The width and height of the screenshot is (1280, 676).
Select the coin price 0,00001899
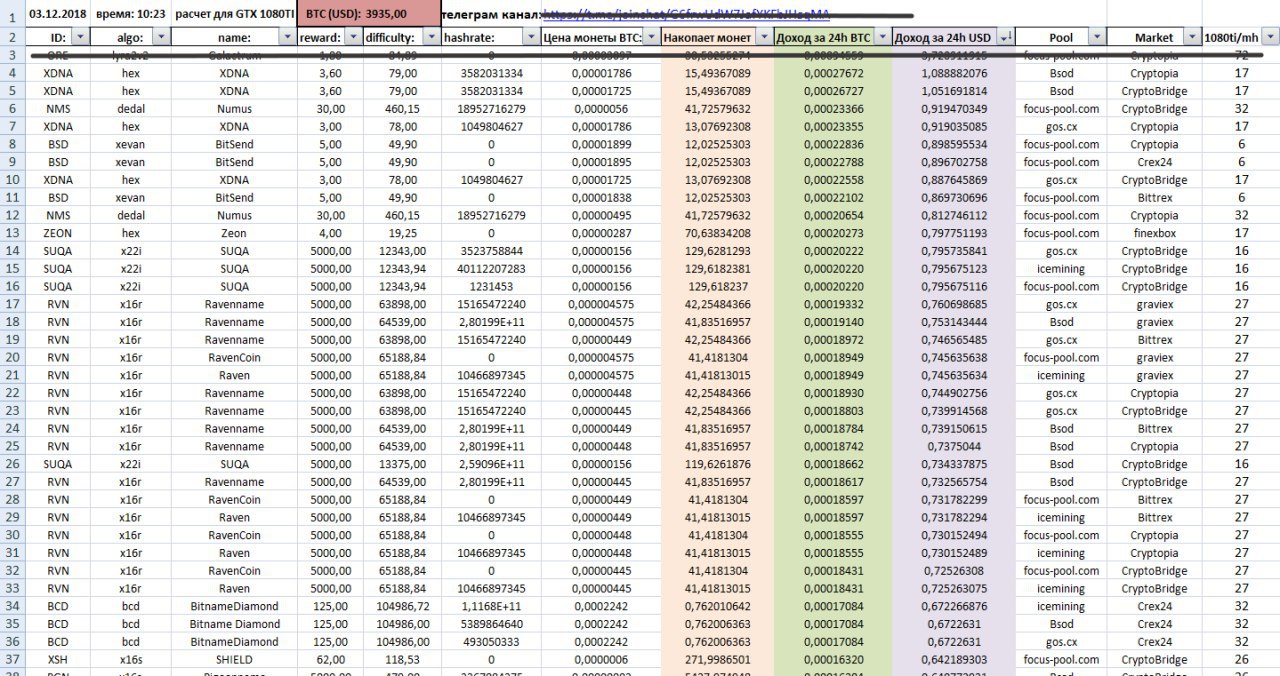click(600, 144)
